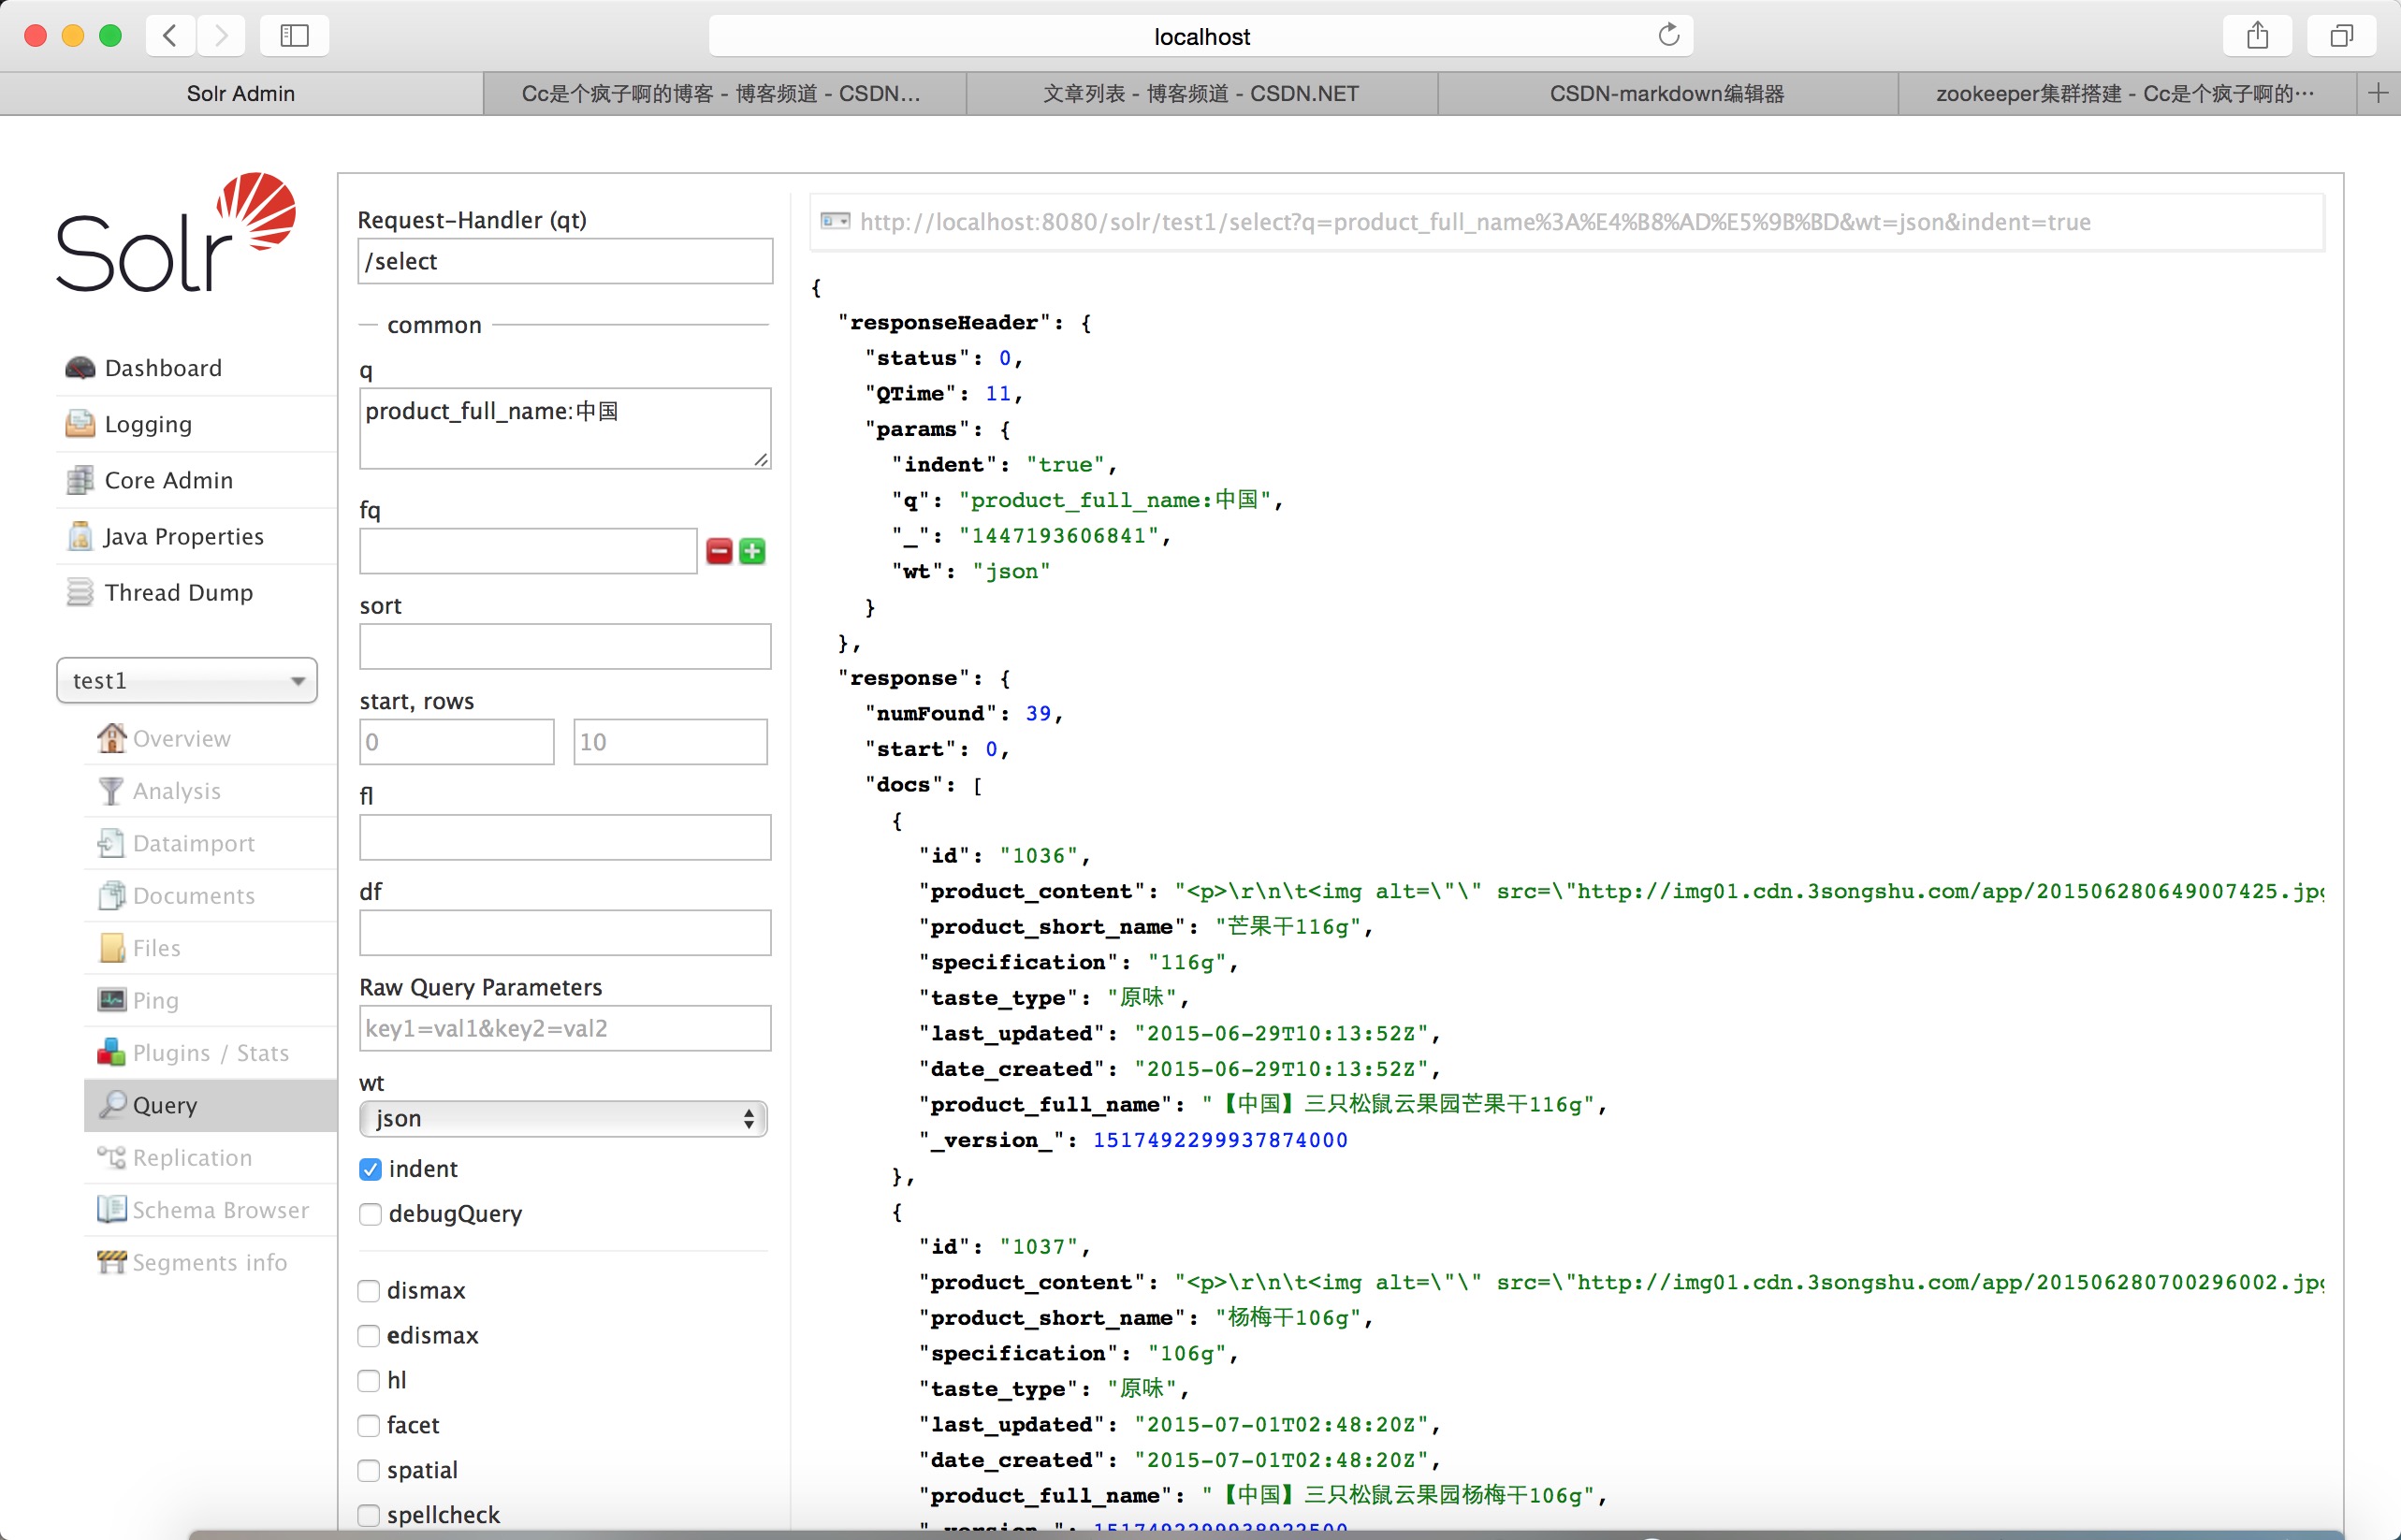Click the Safari share icon

(2257, 36)
